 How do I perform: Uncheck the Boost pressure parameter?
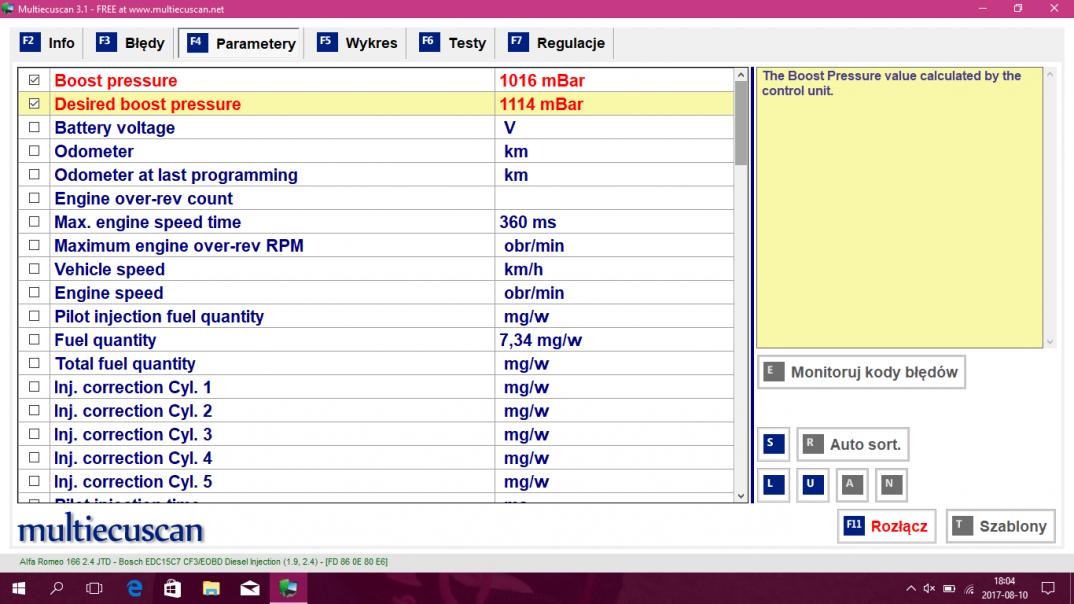[35, 80]
